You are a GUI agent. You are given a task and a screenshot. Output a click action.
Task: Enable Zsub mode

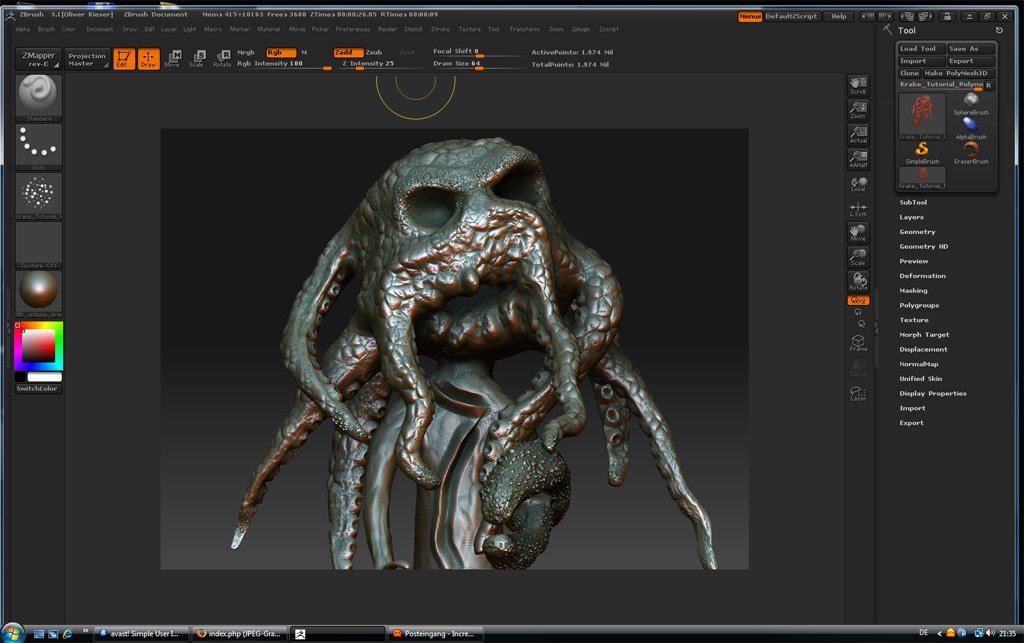point(374,52)
